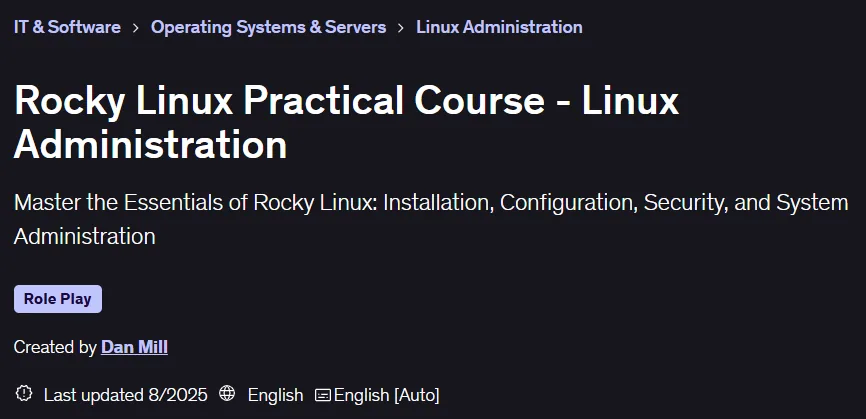Click the globe language icon
Viewport: 866px width, 419px height.
(227, 394)
